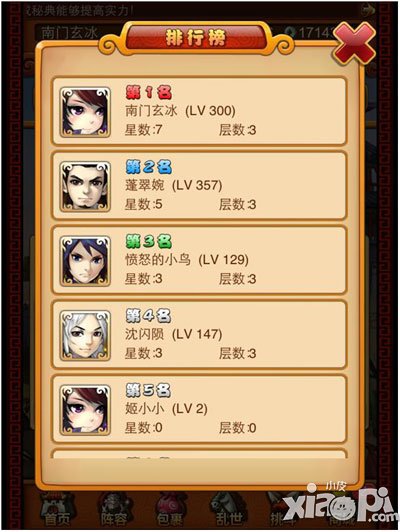Close the 排行榜 ranking popup with red X
The height and width of the screenshot is (532, 400).
pos(354,43)
